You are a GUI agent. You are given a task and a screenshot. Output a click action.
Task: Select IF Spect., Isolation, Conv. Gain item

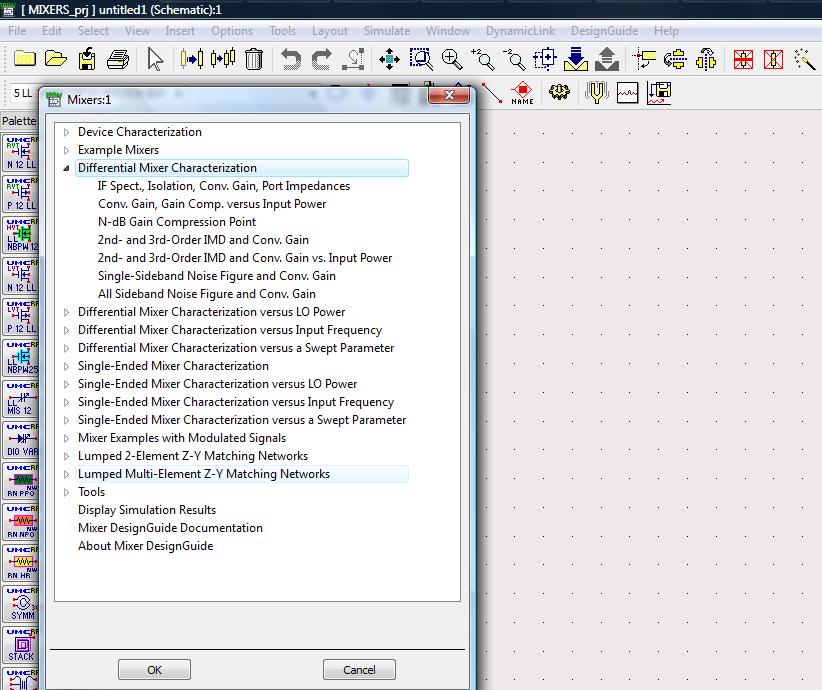[x=223, y=186]
